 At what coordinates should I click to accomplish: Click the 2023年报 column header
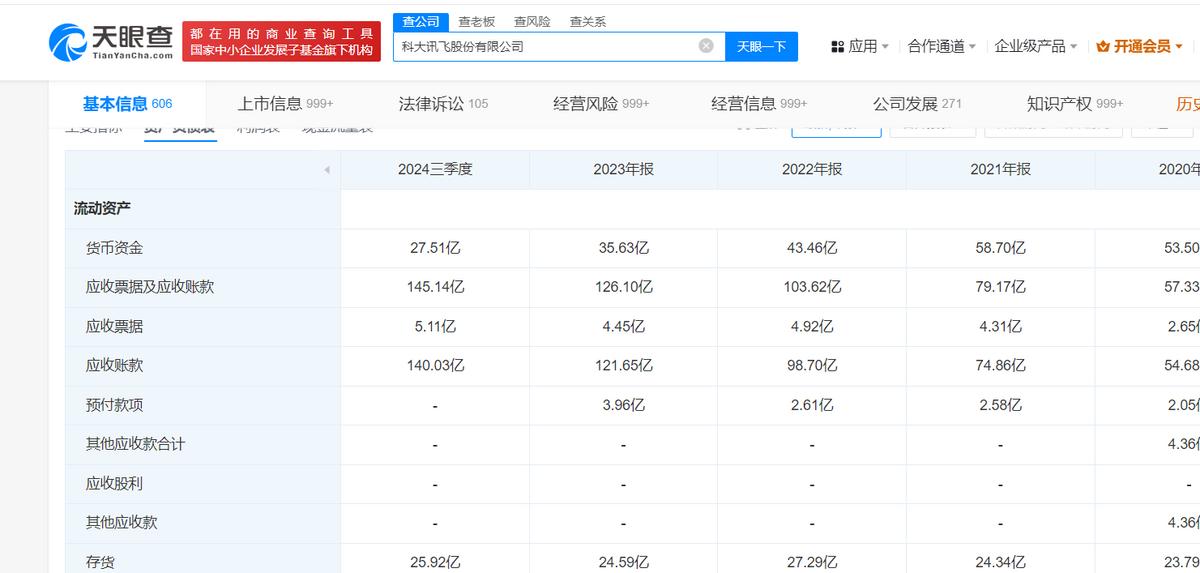(x=623, y=170)
